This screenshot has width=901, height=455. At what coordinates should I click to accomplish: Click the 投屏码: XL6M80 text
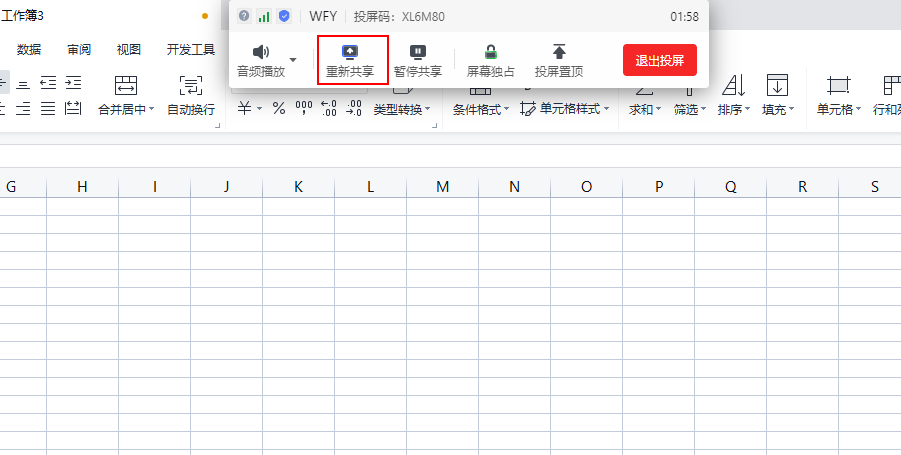[399, 17]
